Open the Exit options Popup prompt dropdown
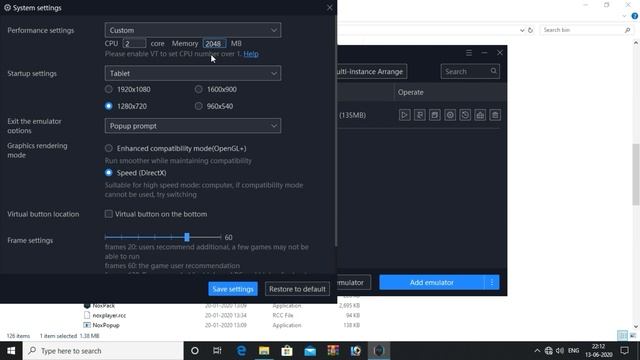The width and height of the screenshot is (640, 360). [x=193, y=126]
